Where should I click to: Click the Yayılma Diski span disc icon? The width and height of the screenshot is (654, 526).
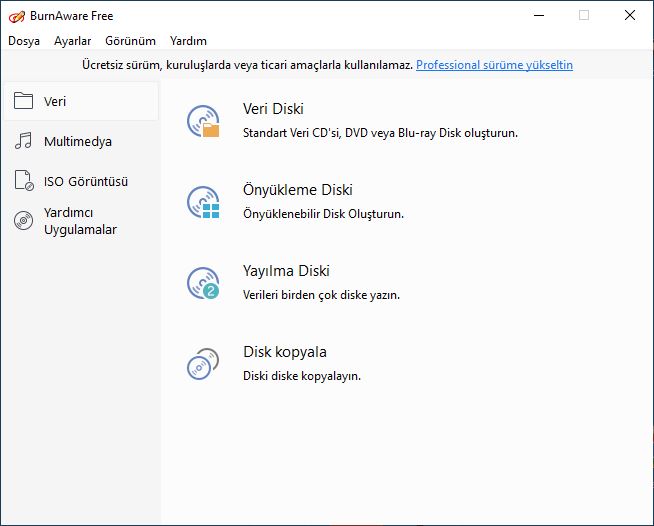pos(203,283)
